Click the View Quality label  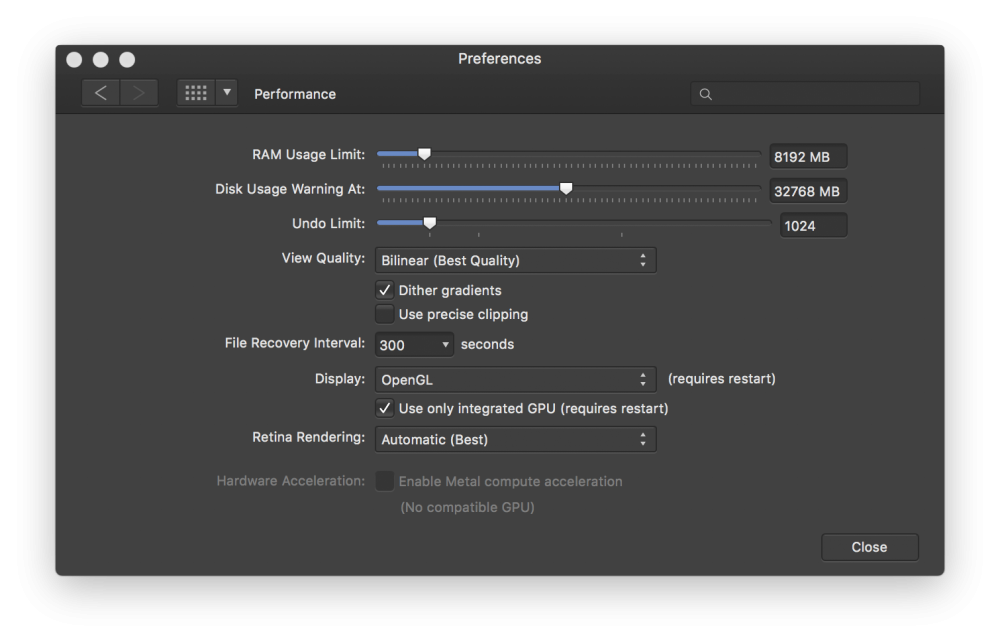323,258
